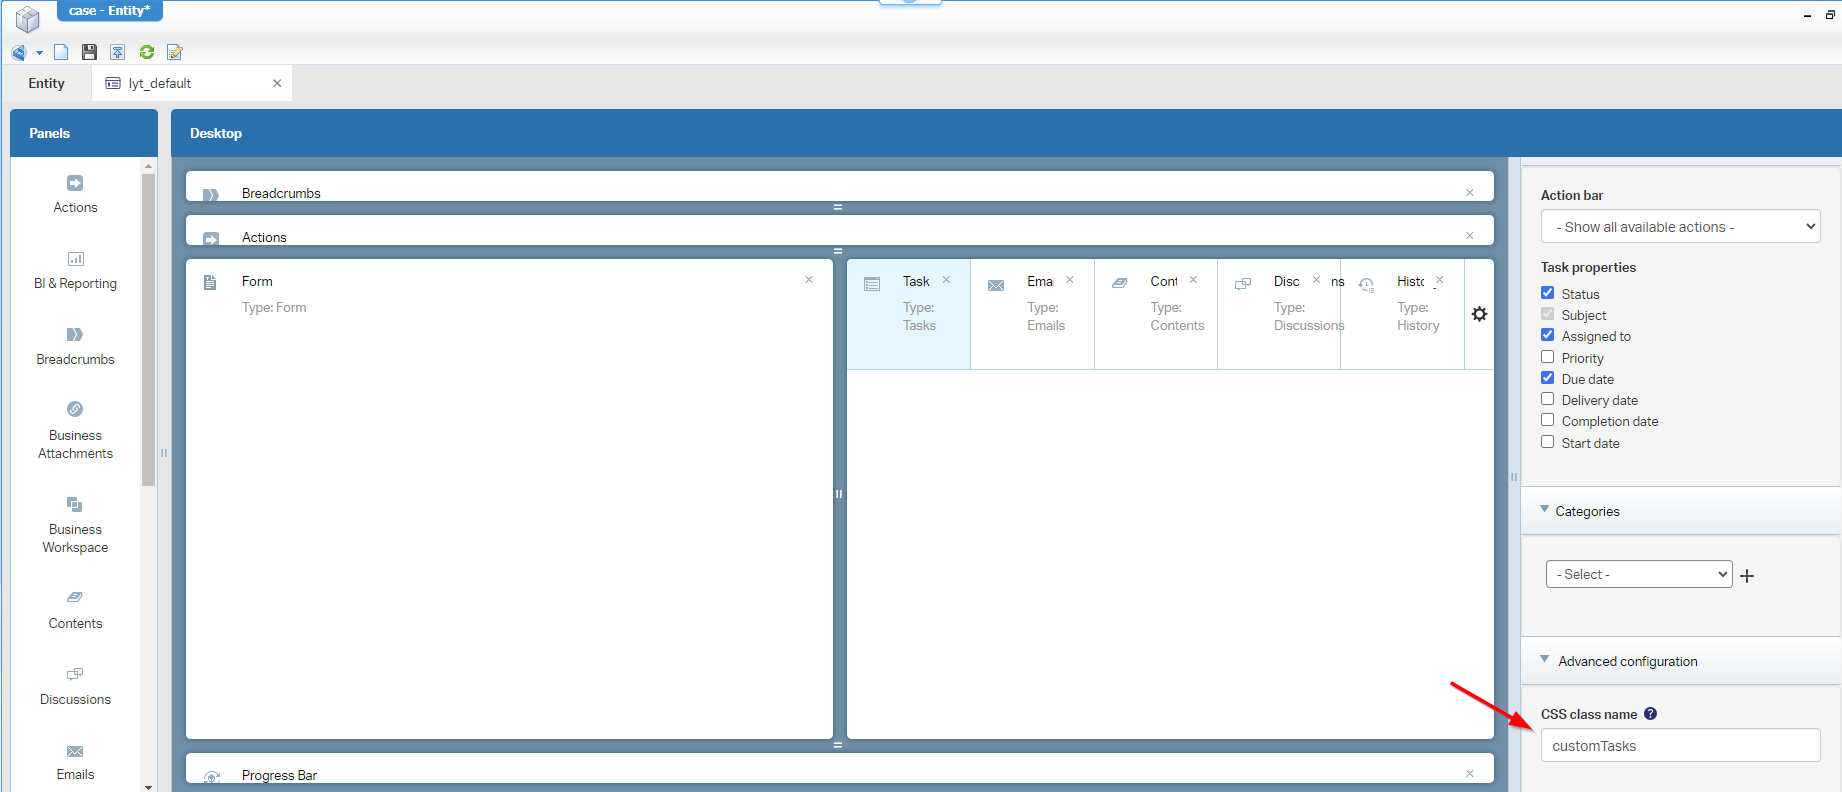The image size is (1842, 792).
Task: Select the BI & Reporting panel icon
Action: (75, 260)
